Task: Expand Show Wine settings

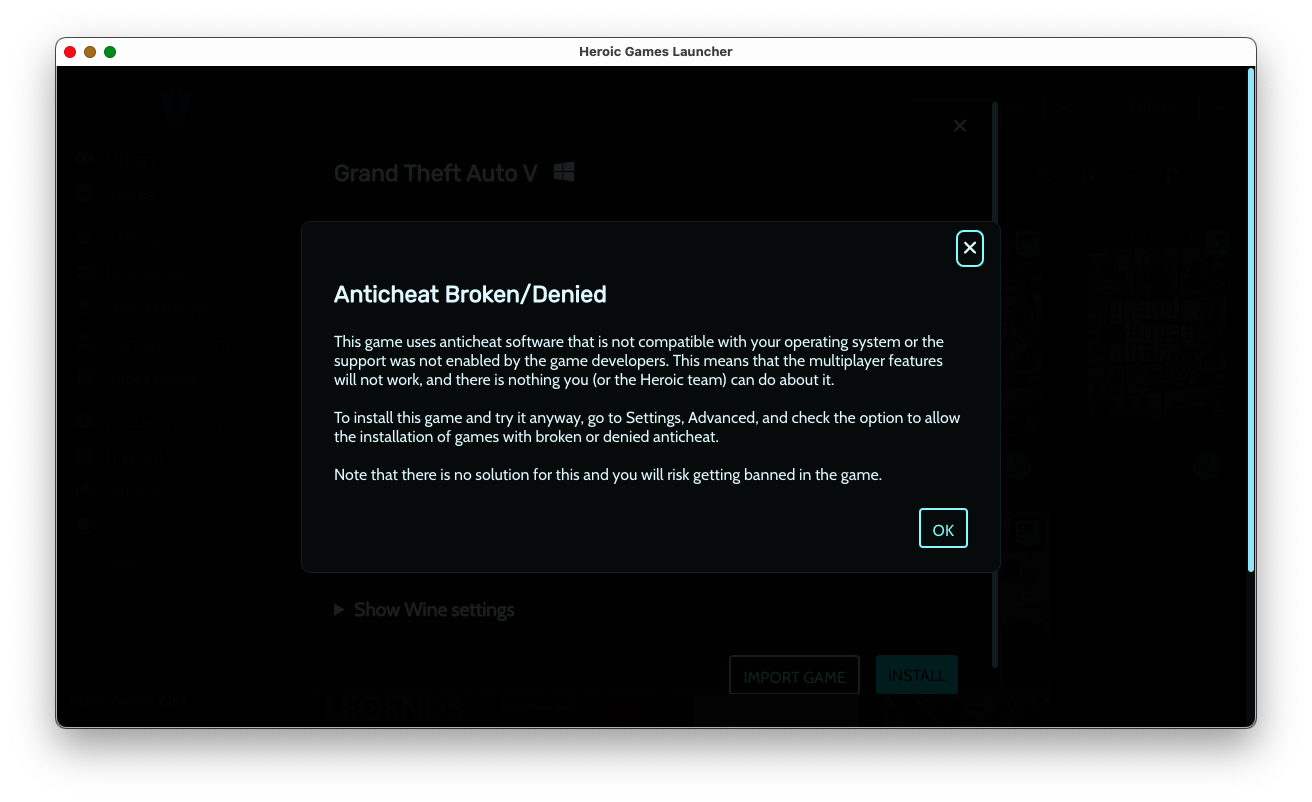Action: 425,610
